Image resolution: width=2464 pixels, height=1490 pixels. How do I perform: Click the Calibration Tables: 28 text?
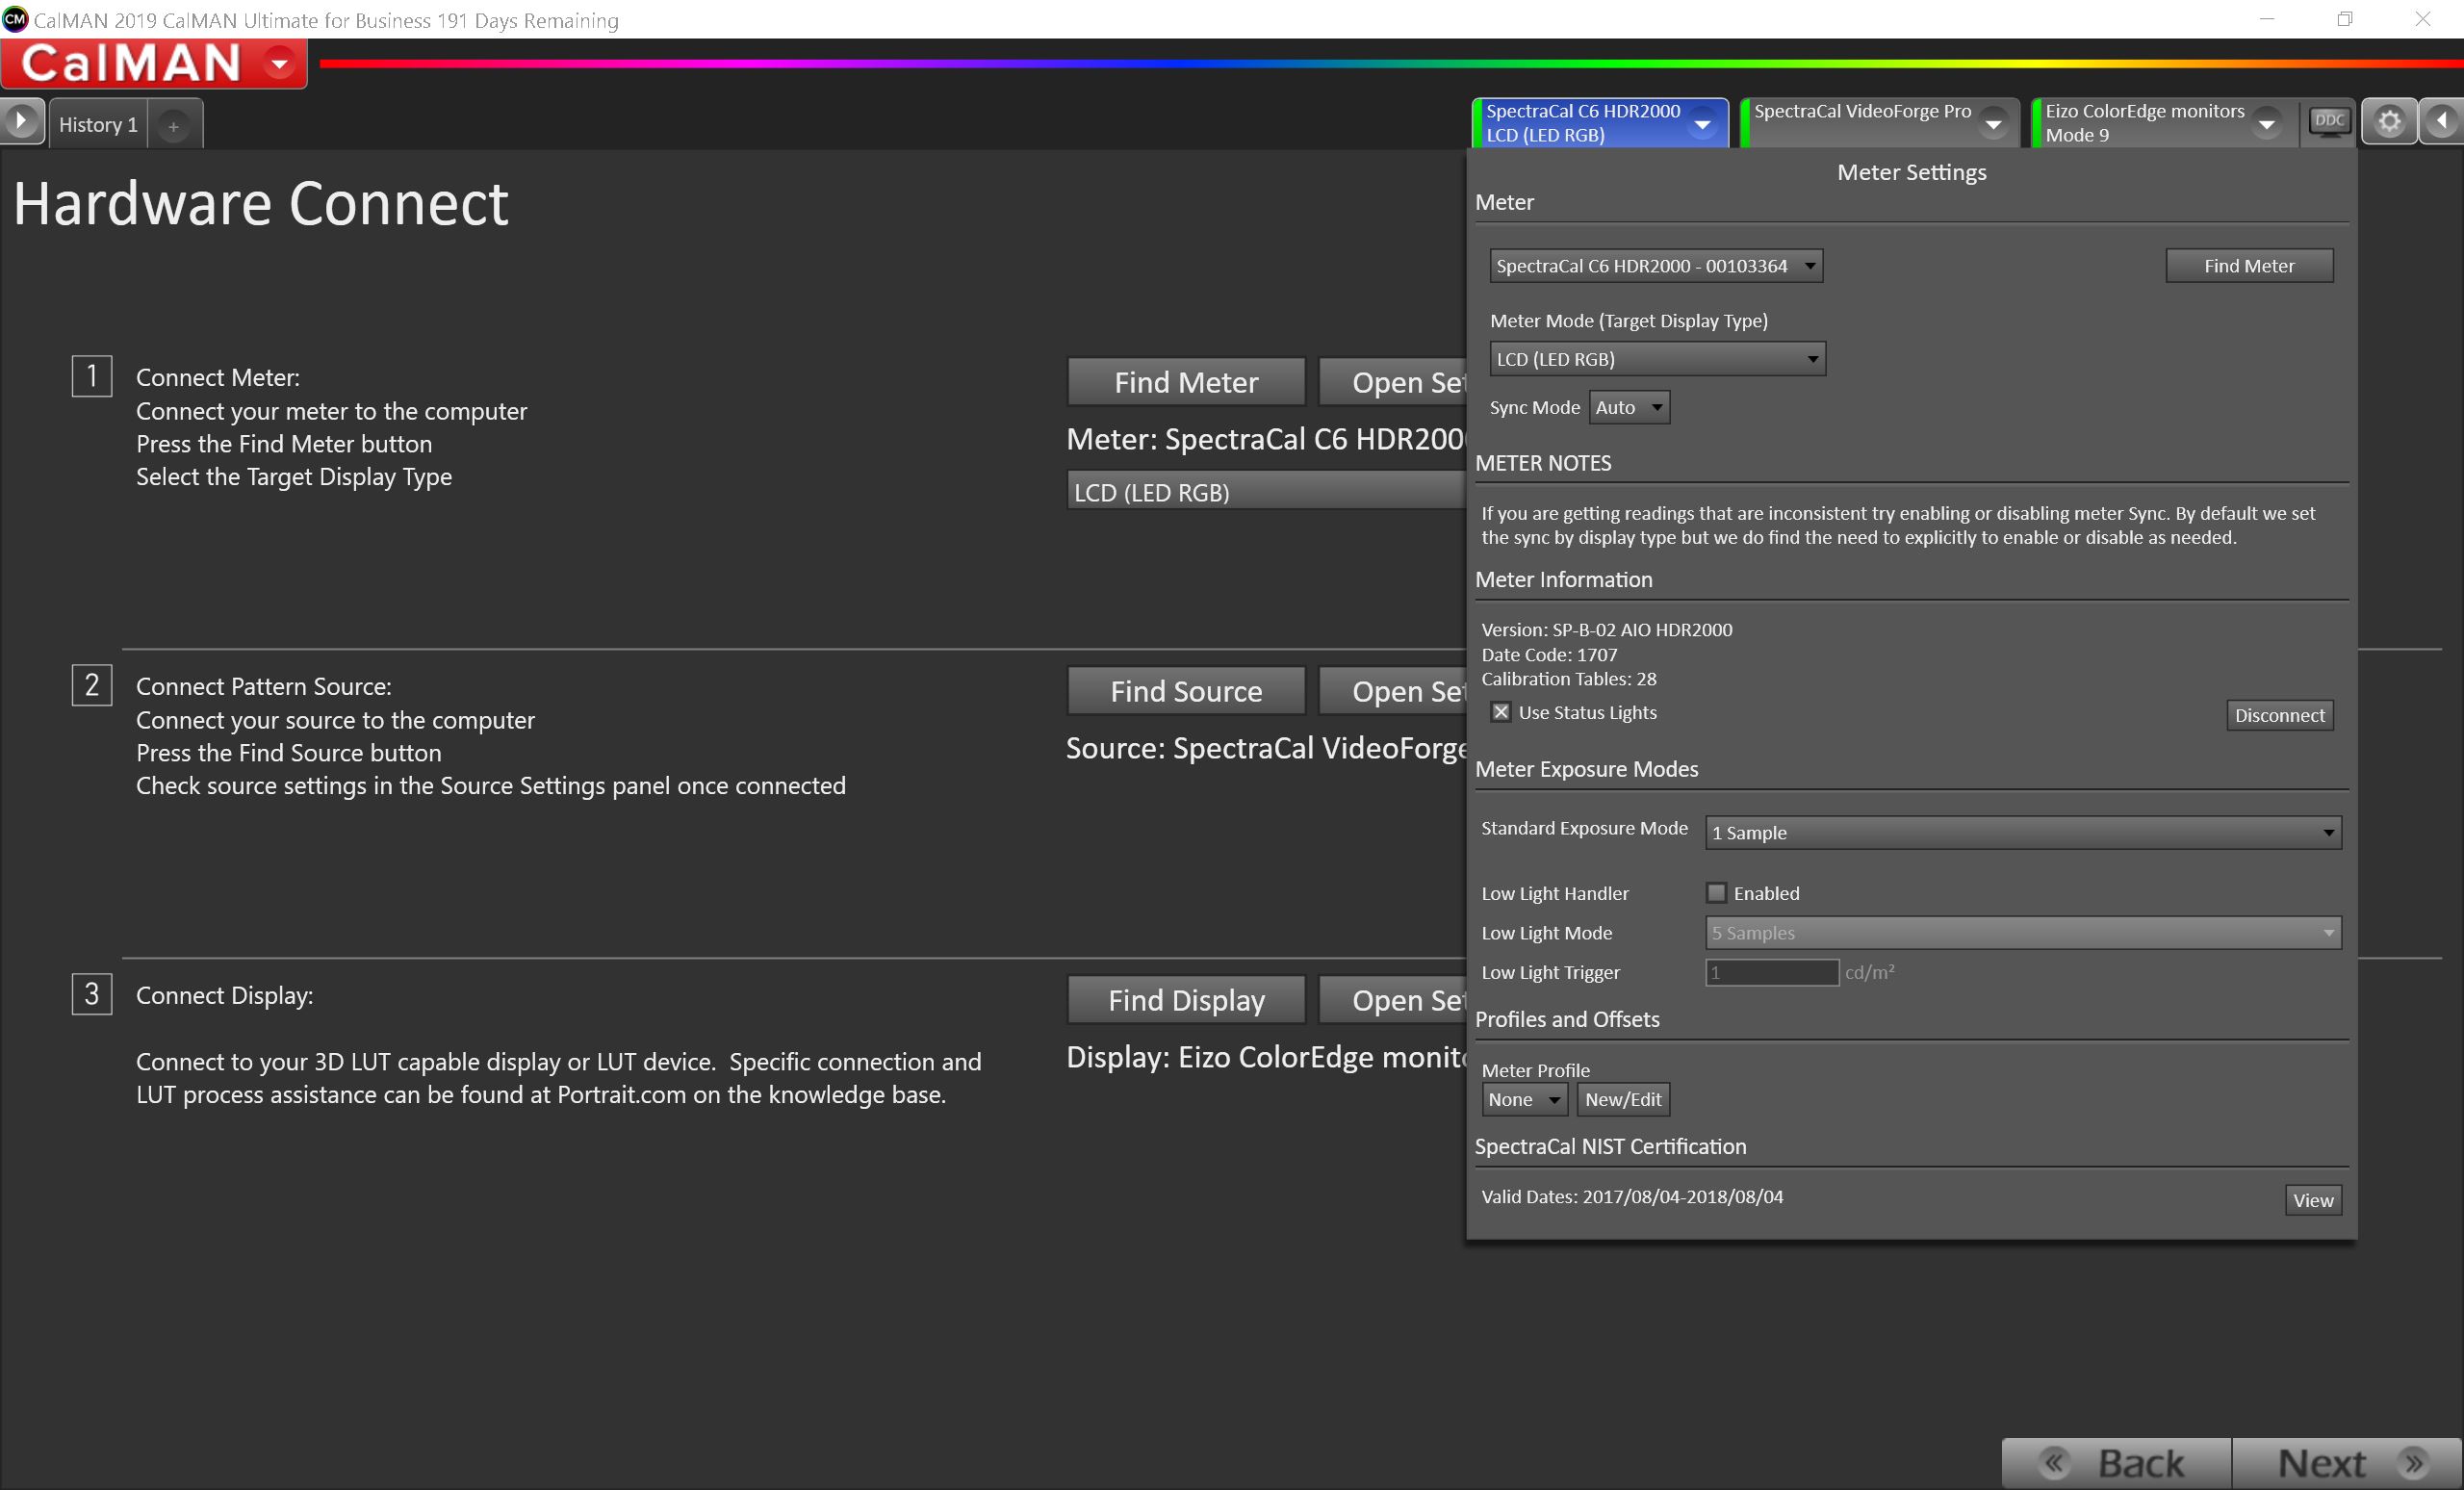(x=1569, y=678)
